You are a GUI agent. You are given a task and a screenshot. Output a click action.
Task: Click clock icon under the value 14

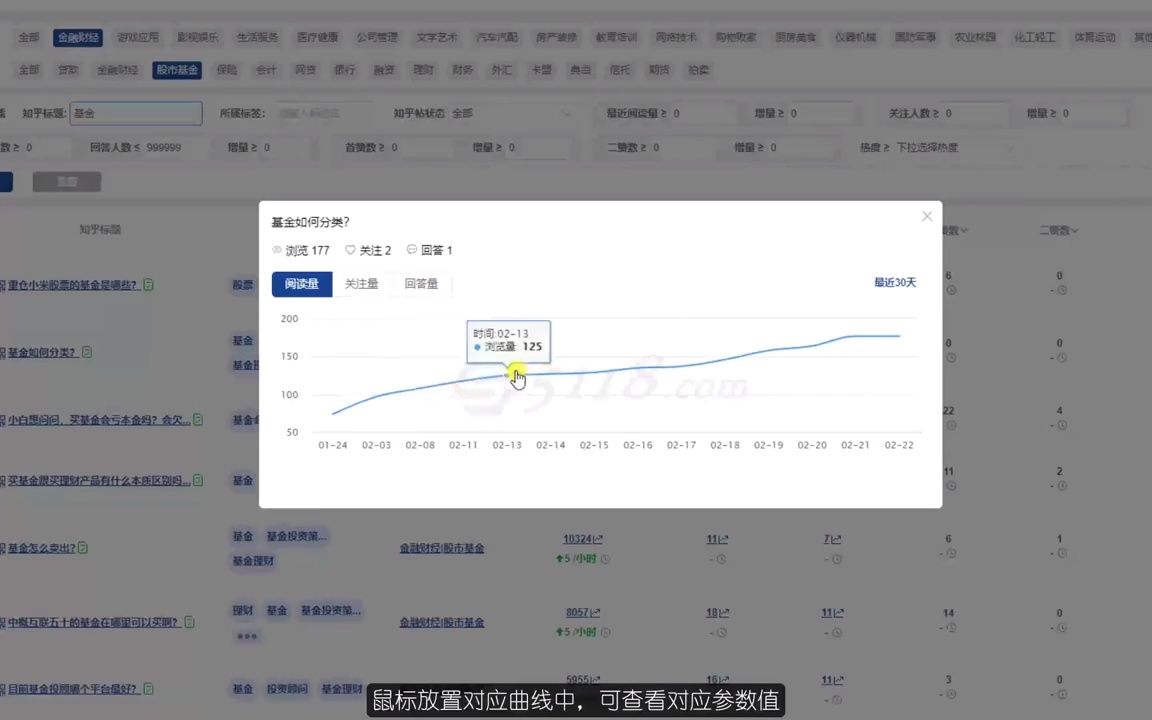(951, 627)
